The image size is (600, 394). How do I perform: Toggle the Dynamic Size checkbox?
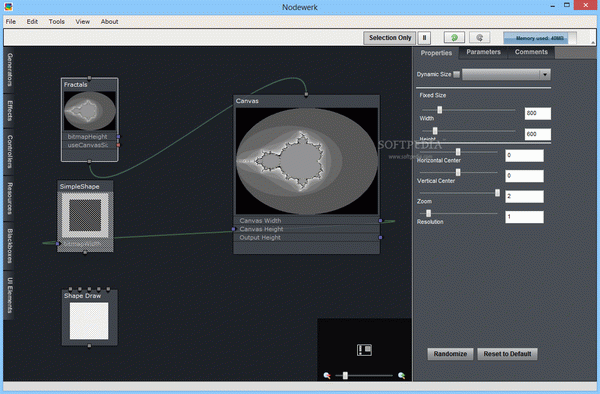pos(457,74)
